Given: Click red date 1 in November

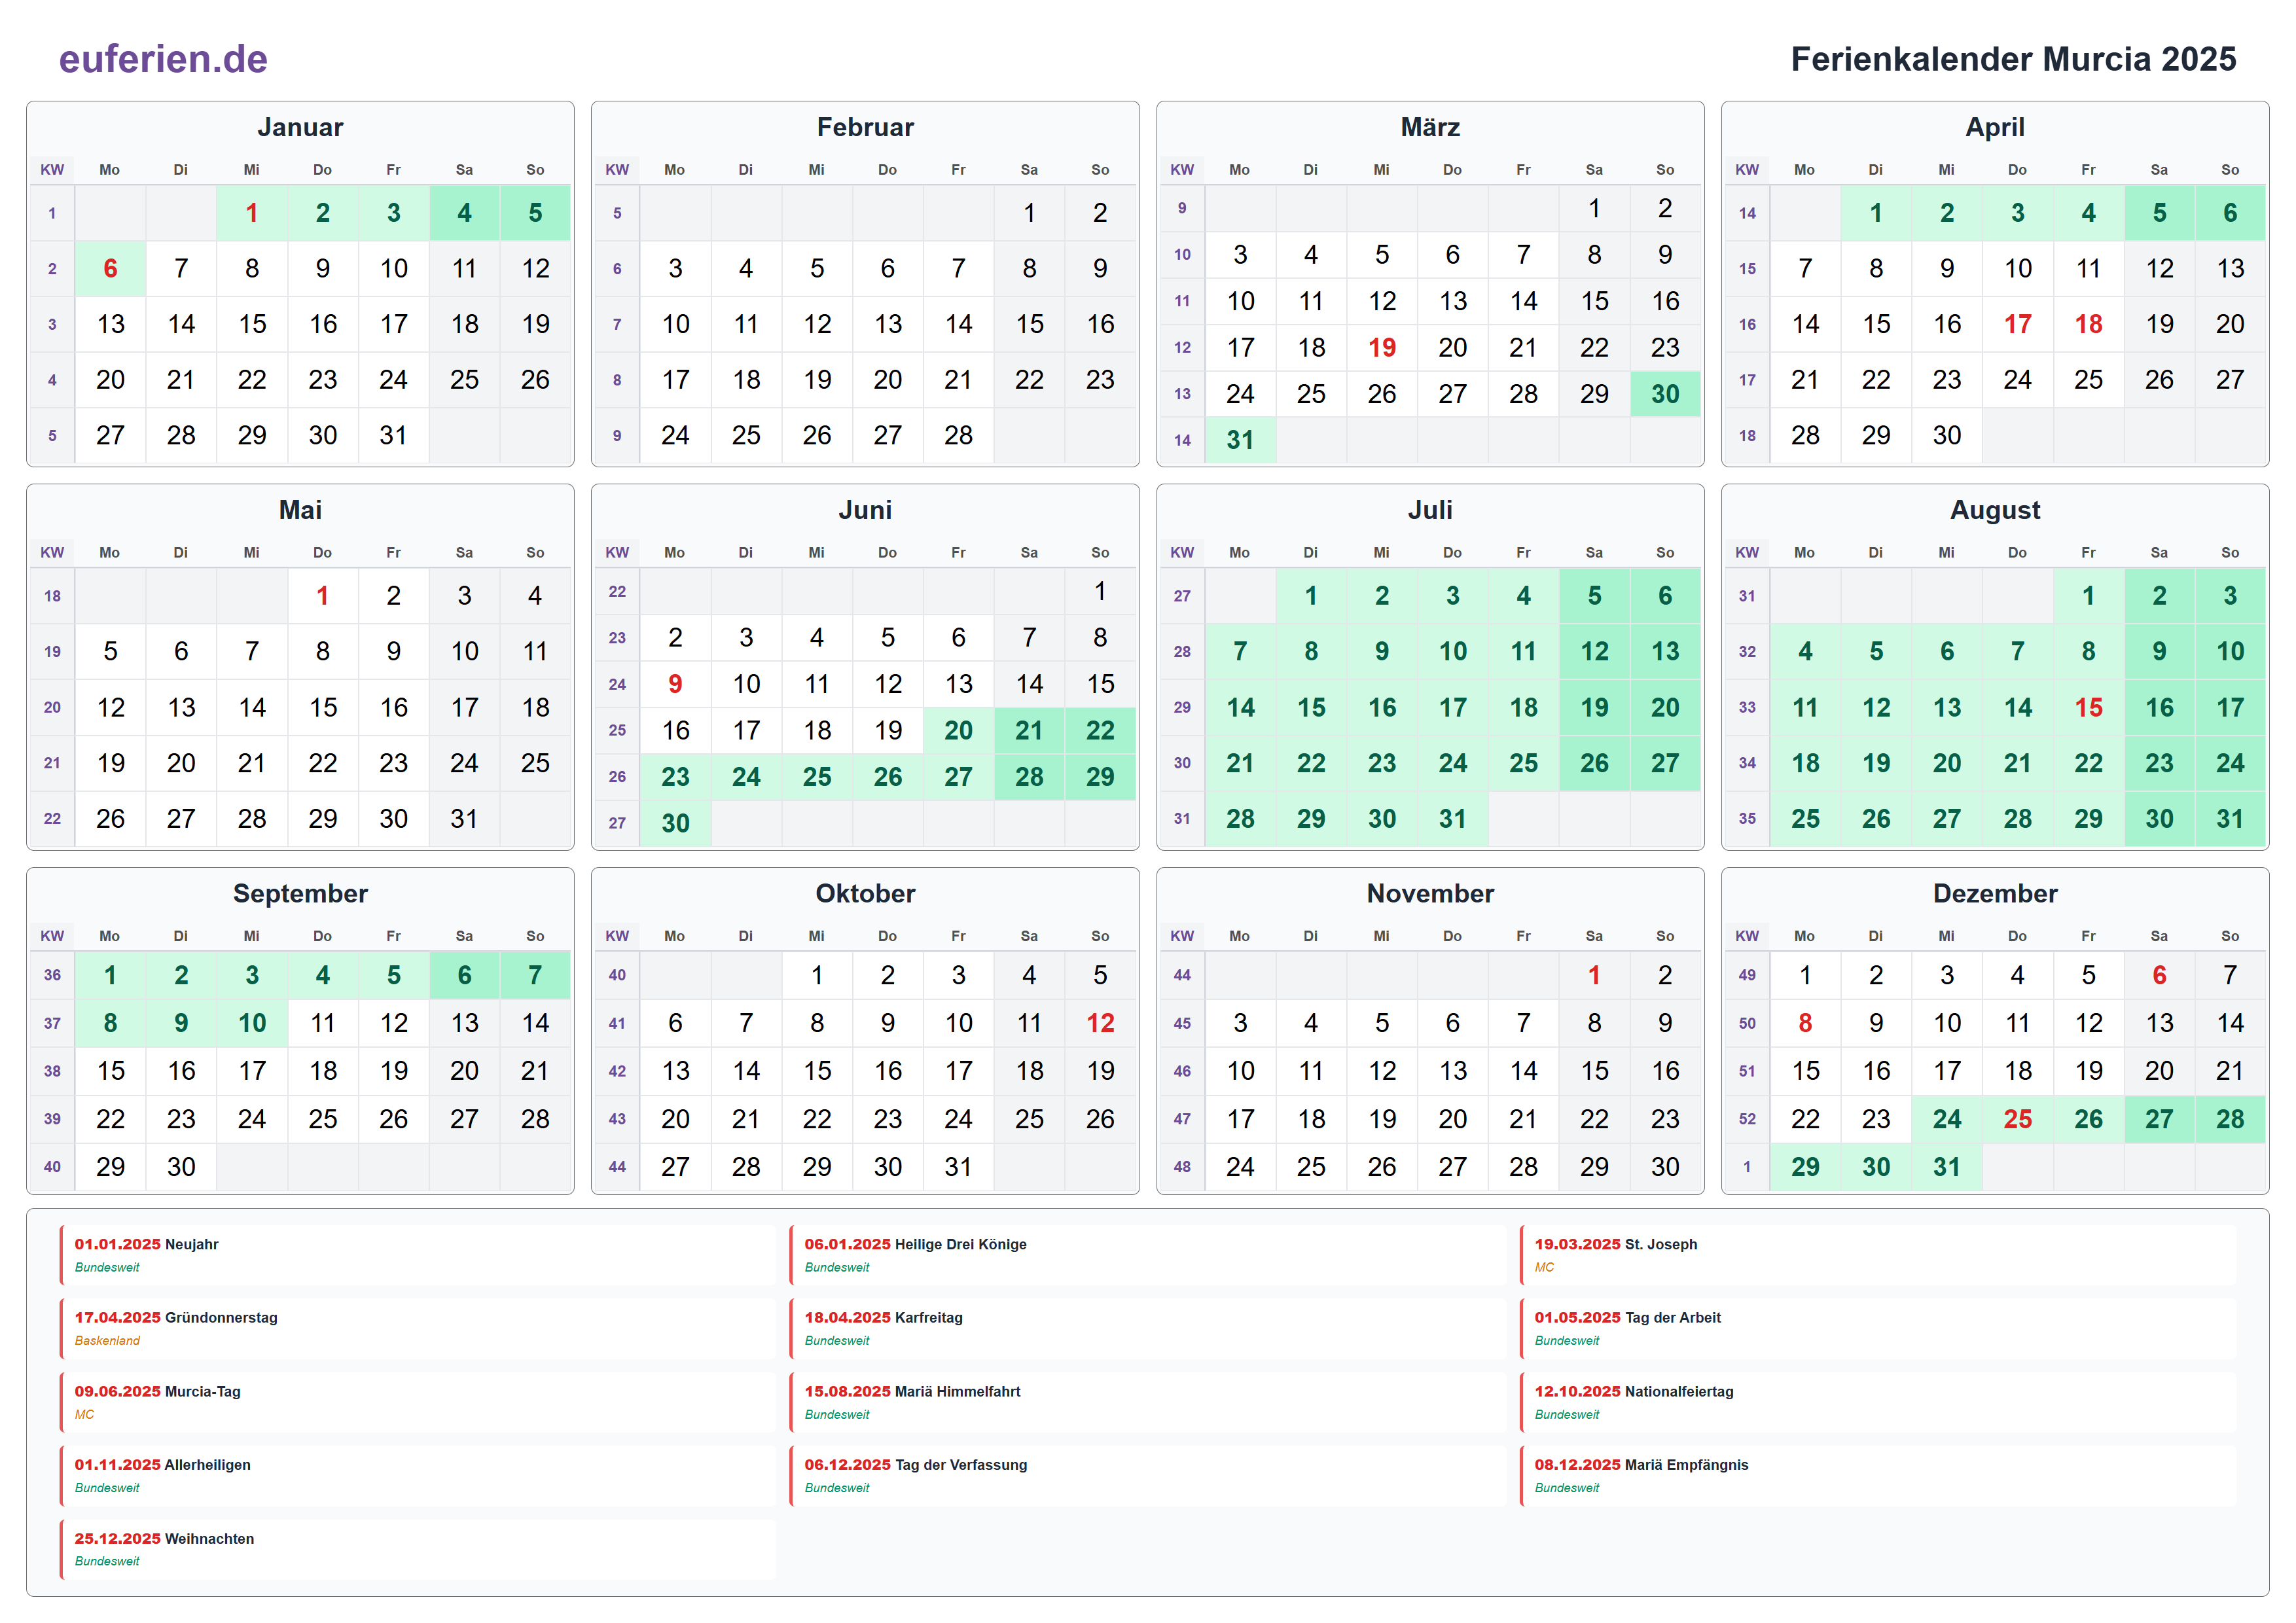Looking at the screenshot, I should click(1594, 975).
